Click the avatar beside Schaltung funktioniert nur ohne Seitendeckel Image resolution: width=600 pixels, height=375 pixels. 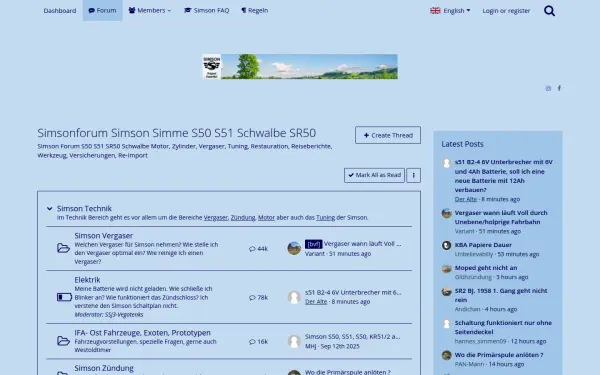447,324
